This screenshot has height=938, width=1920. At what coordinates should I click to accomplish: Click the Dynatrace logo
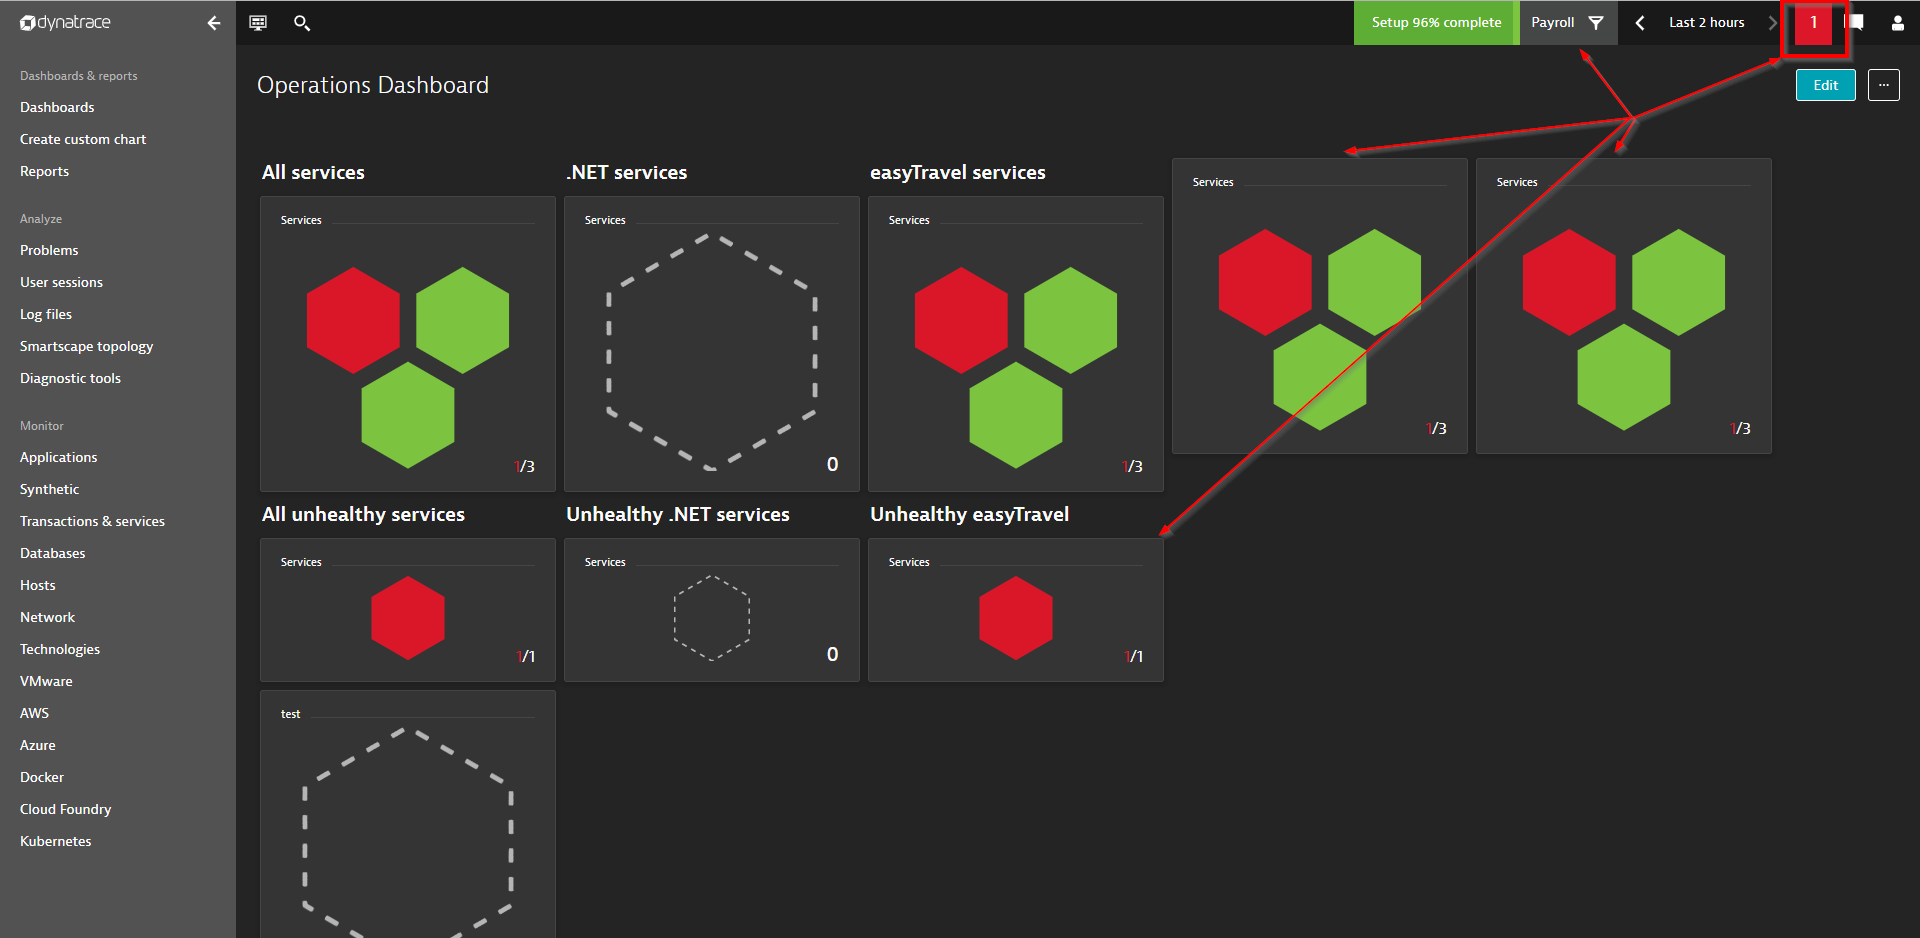click(x=65, y=22)
